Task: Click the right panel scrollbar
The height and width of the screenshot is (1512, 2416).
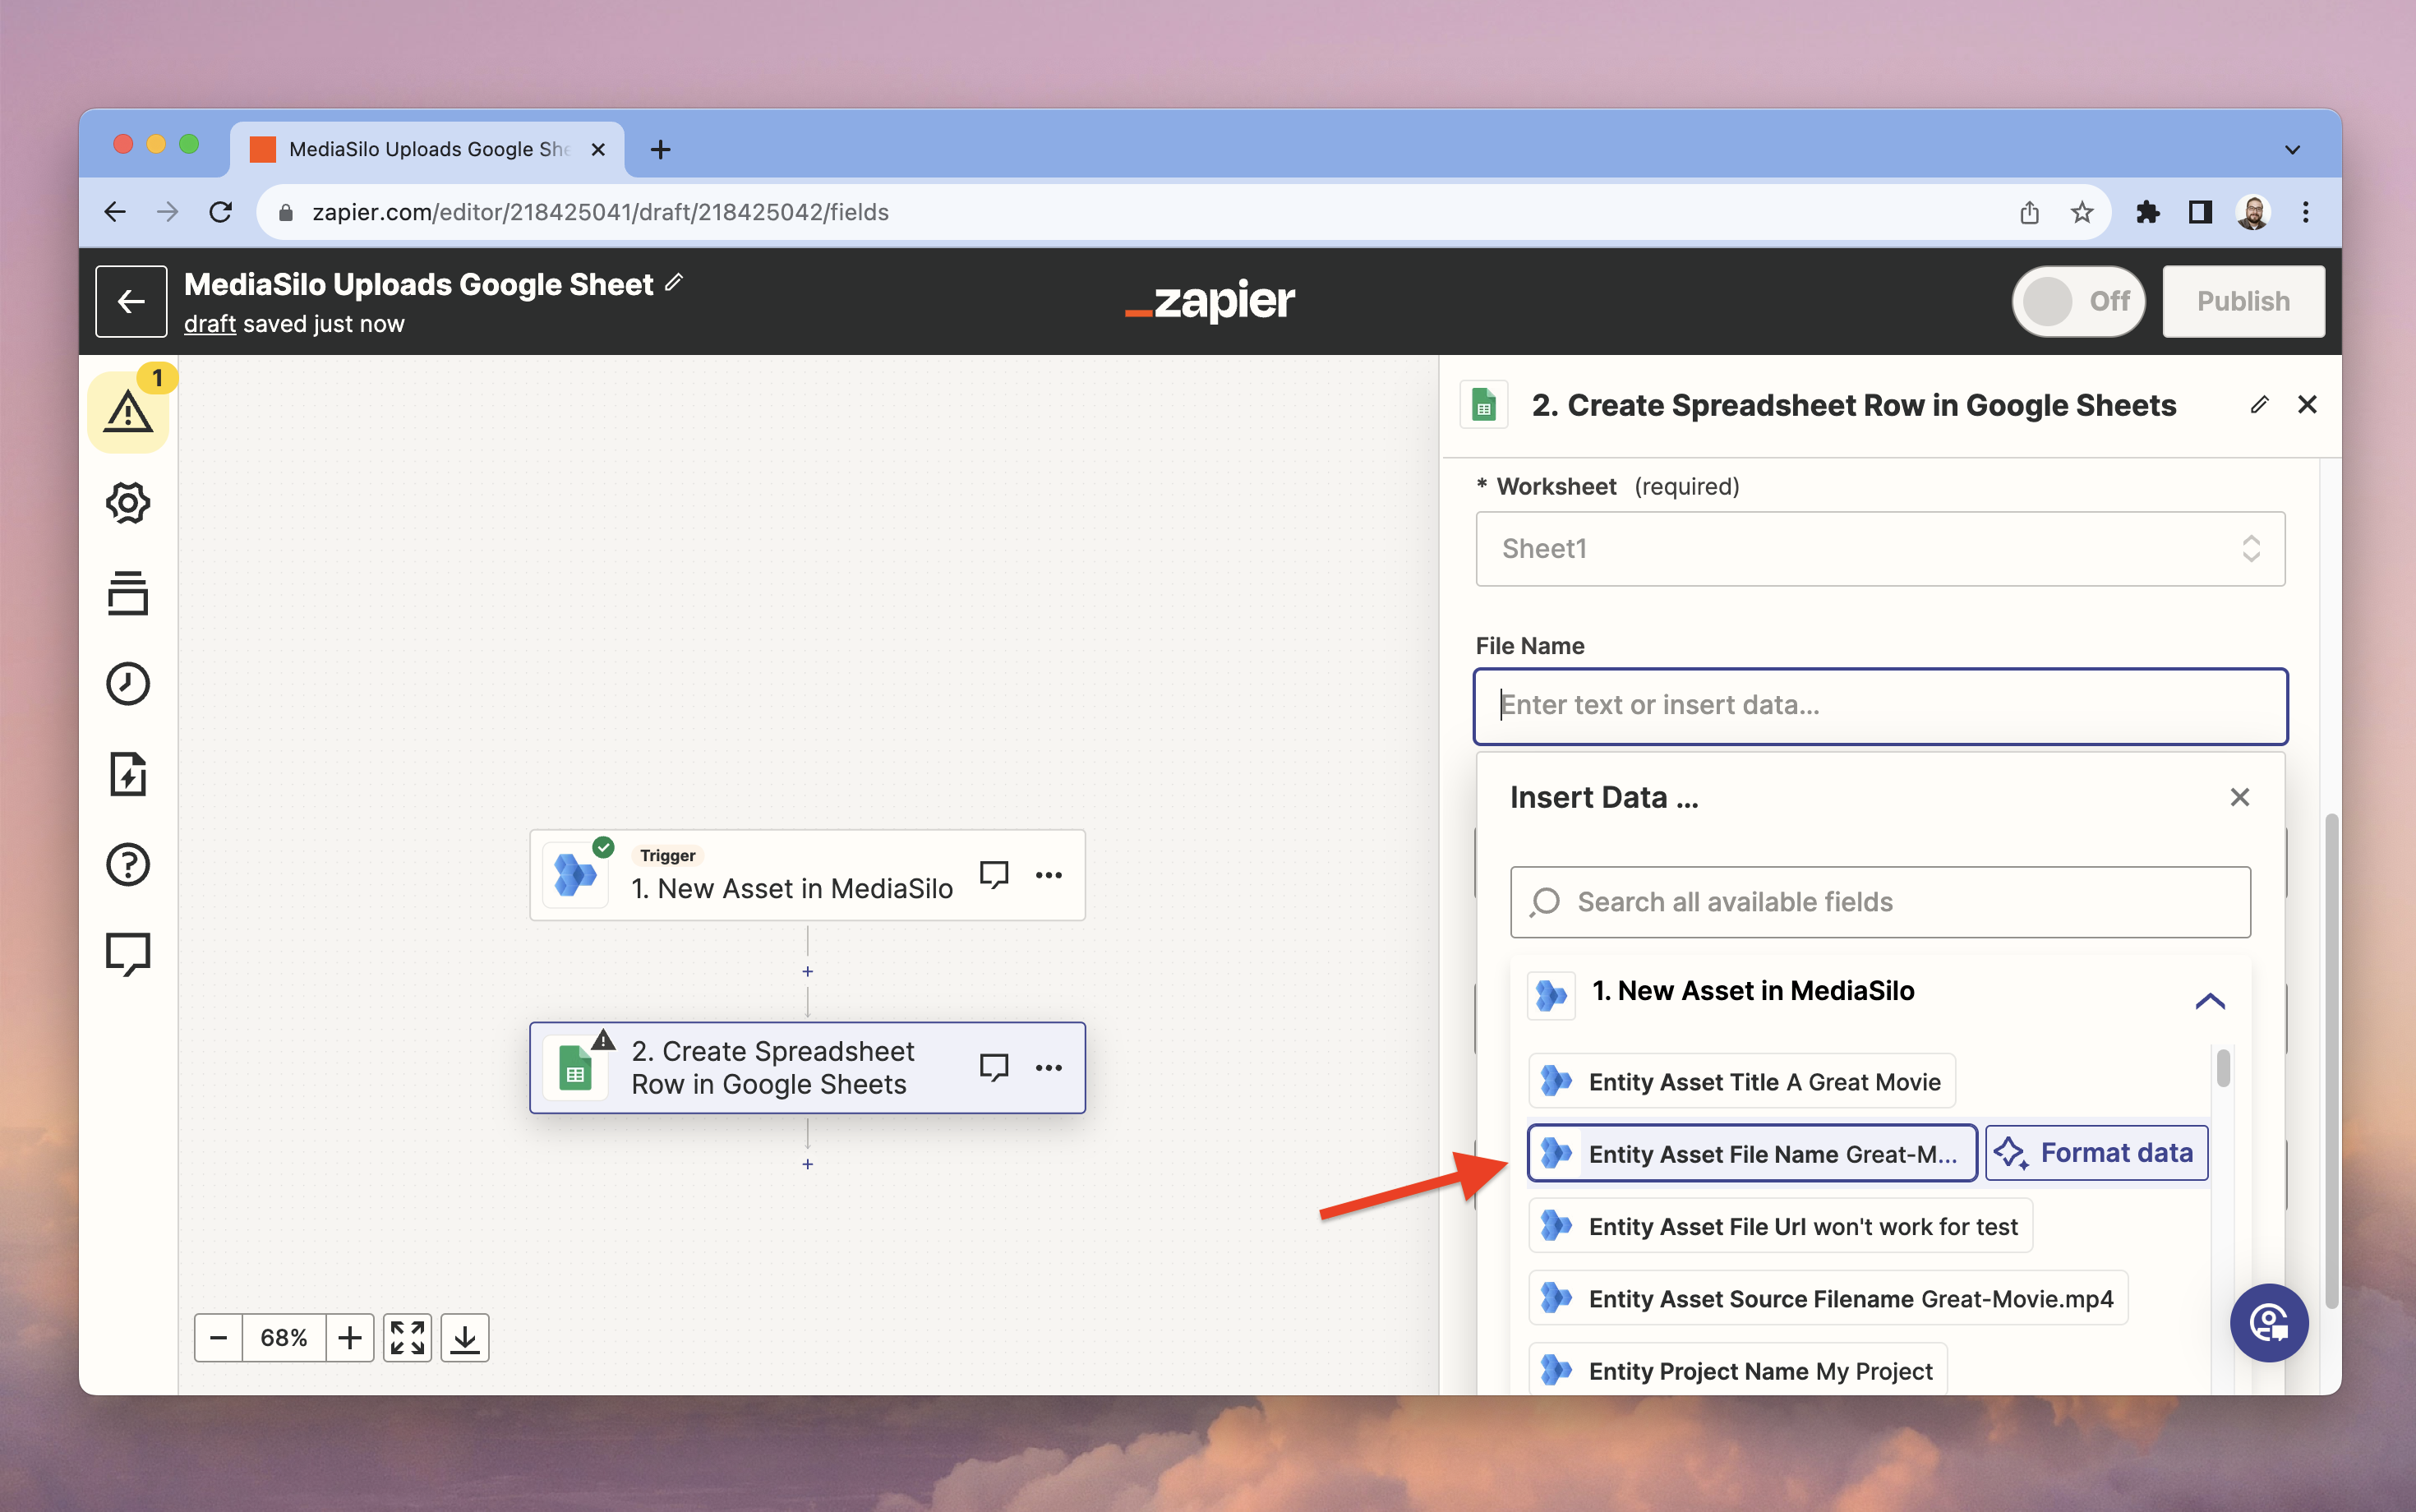Action: coord(2331,1060)
